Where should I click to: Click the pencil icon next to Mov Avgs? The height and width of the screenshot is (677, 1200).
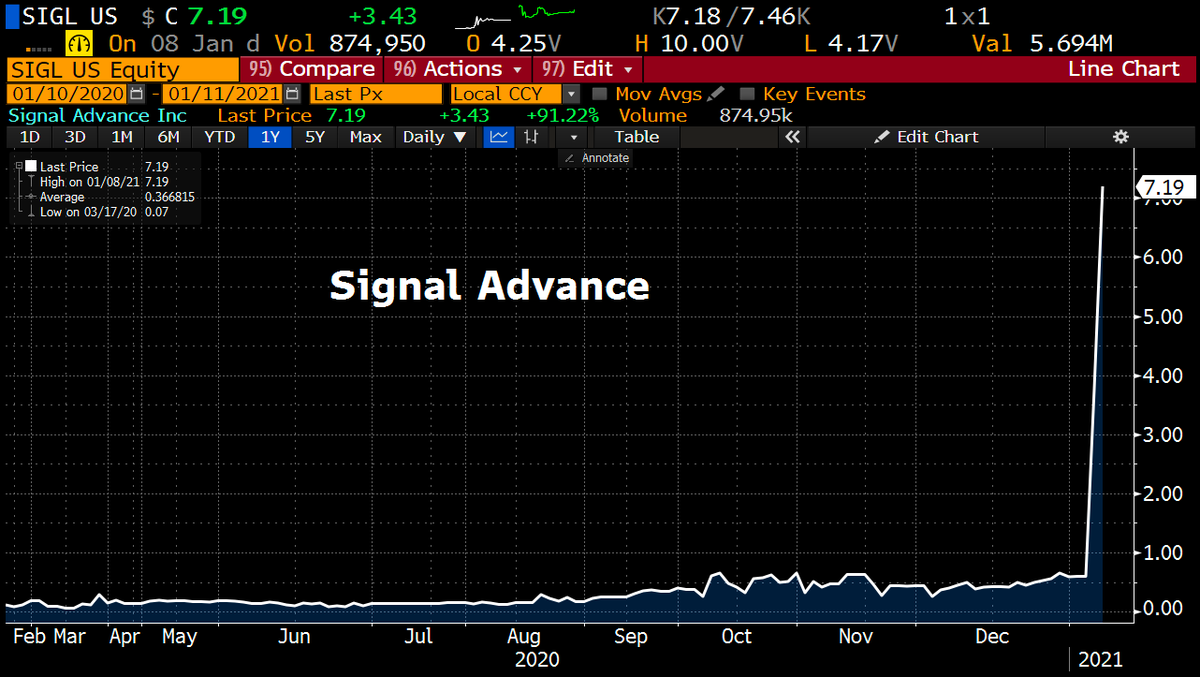click(x=716, y=94)
